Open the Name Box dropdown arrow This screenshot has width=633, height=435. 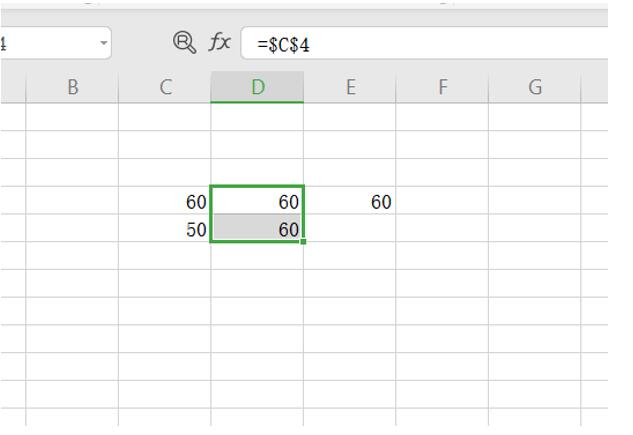[103, 44]
